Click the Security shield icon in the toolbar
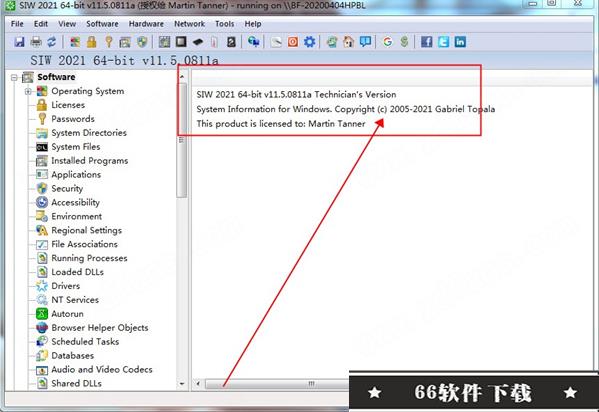This screenshot has height=412, width=599. click(x=142, y=42)
